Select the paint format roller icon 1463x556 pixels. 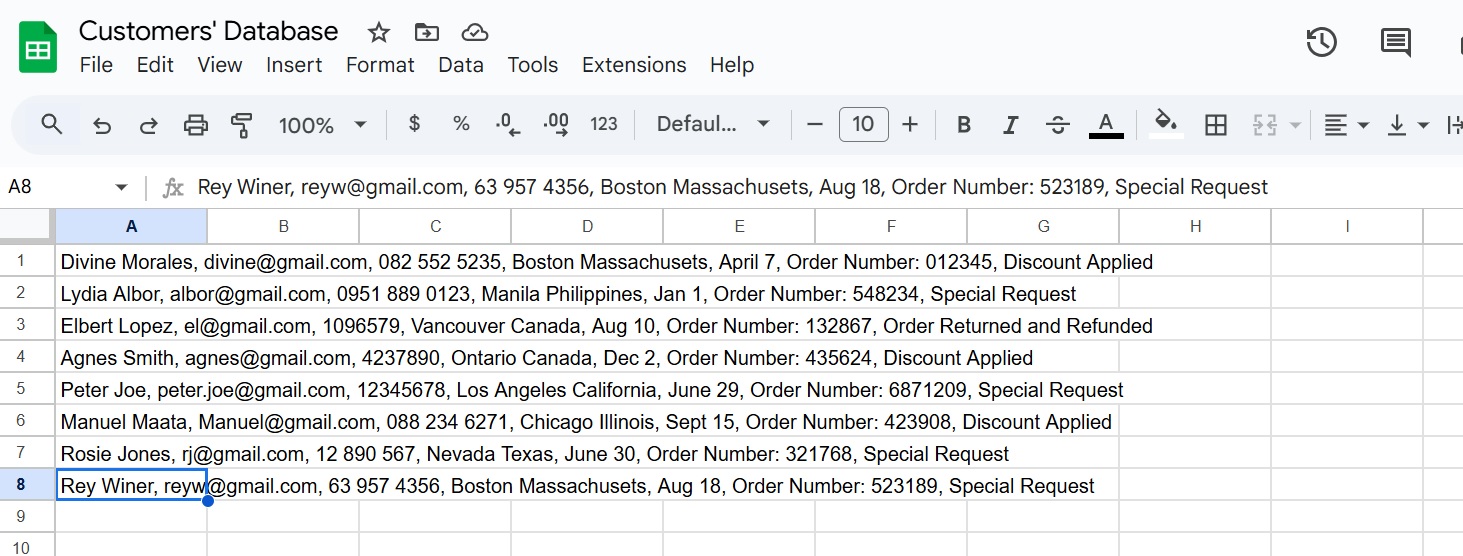(241, 125)
